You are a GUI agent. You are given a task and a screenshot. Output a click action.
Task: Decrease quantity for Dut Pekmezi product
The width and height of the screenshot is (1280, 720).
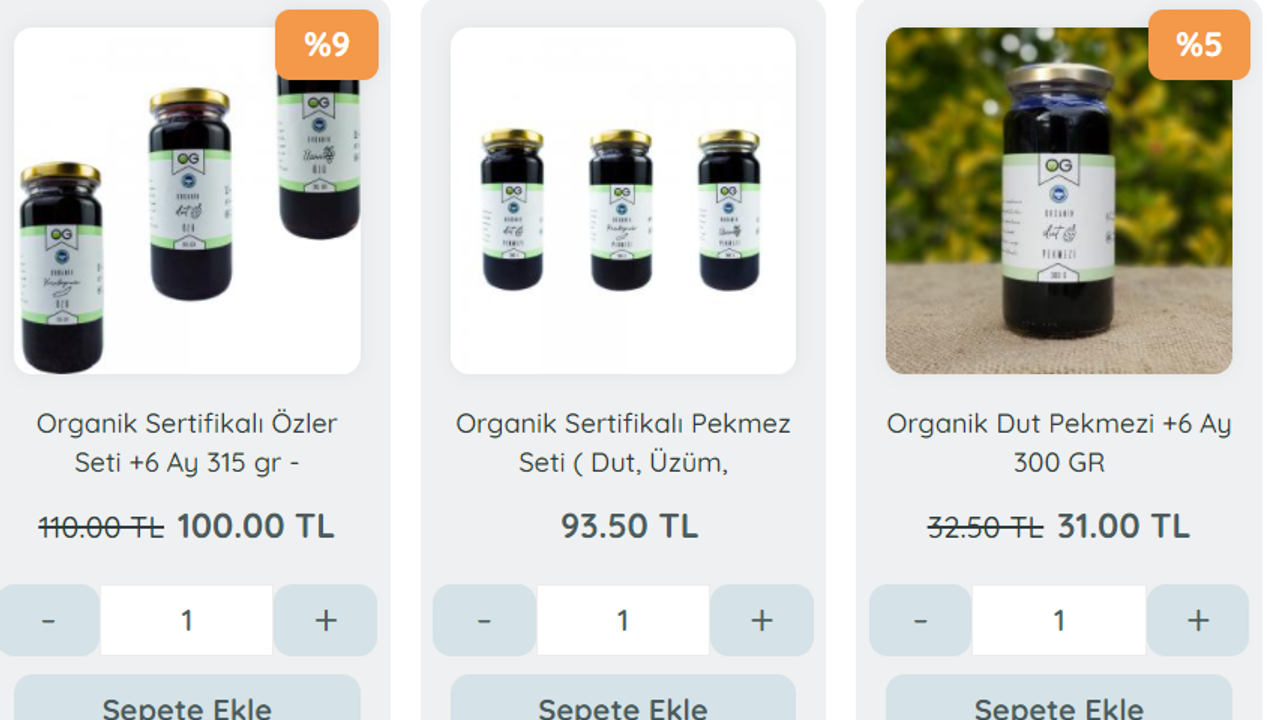coord(920,620)
